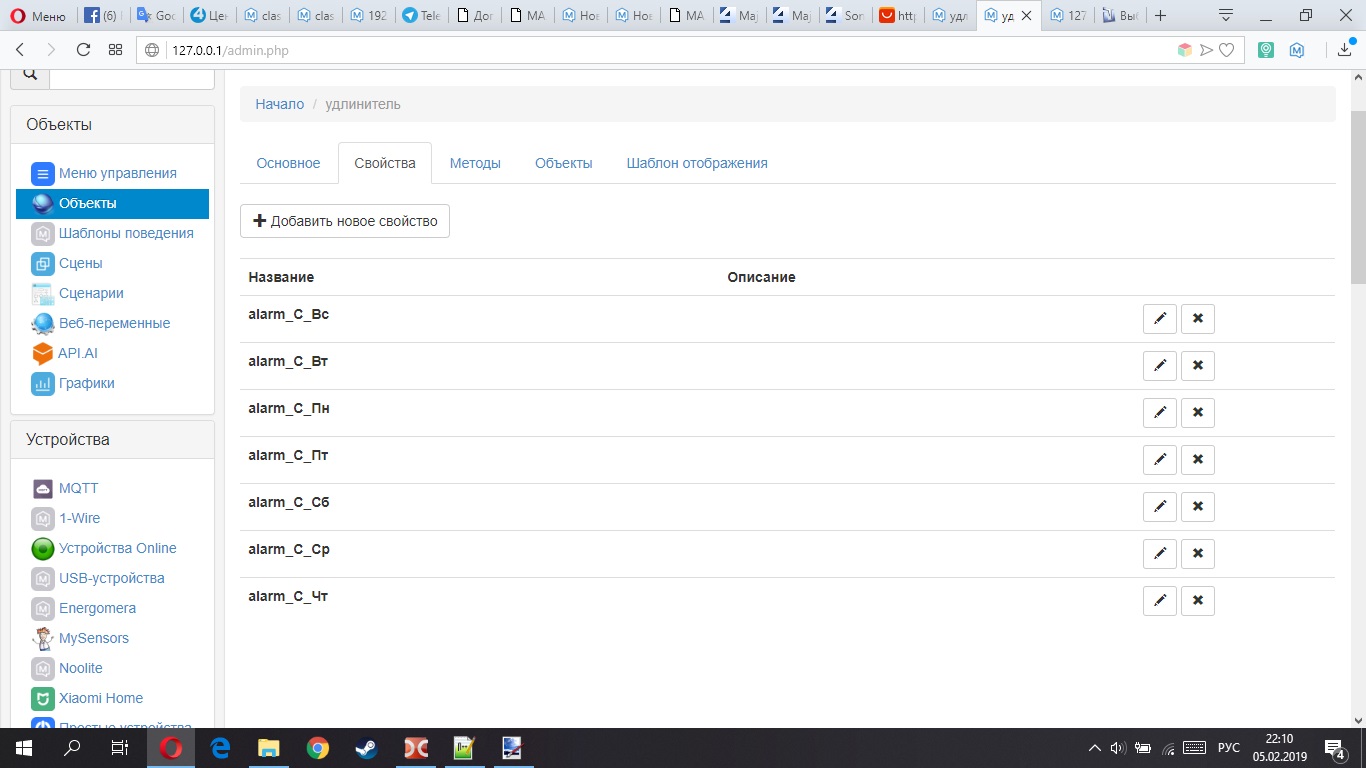Open Сценарии in the sidebar
This screenshot has height=768, width=1366.
[x=78, y=293]
